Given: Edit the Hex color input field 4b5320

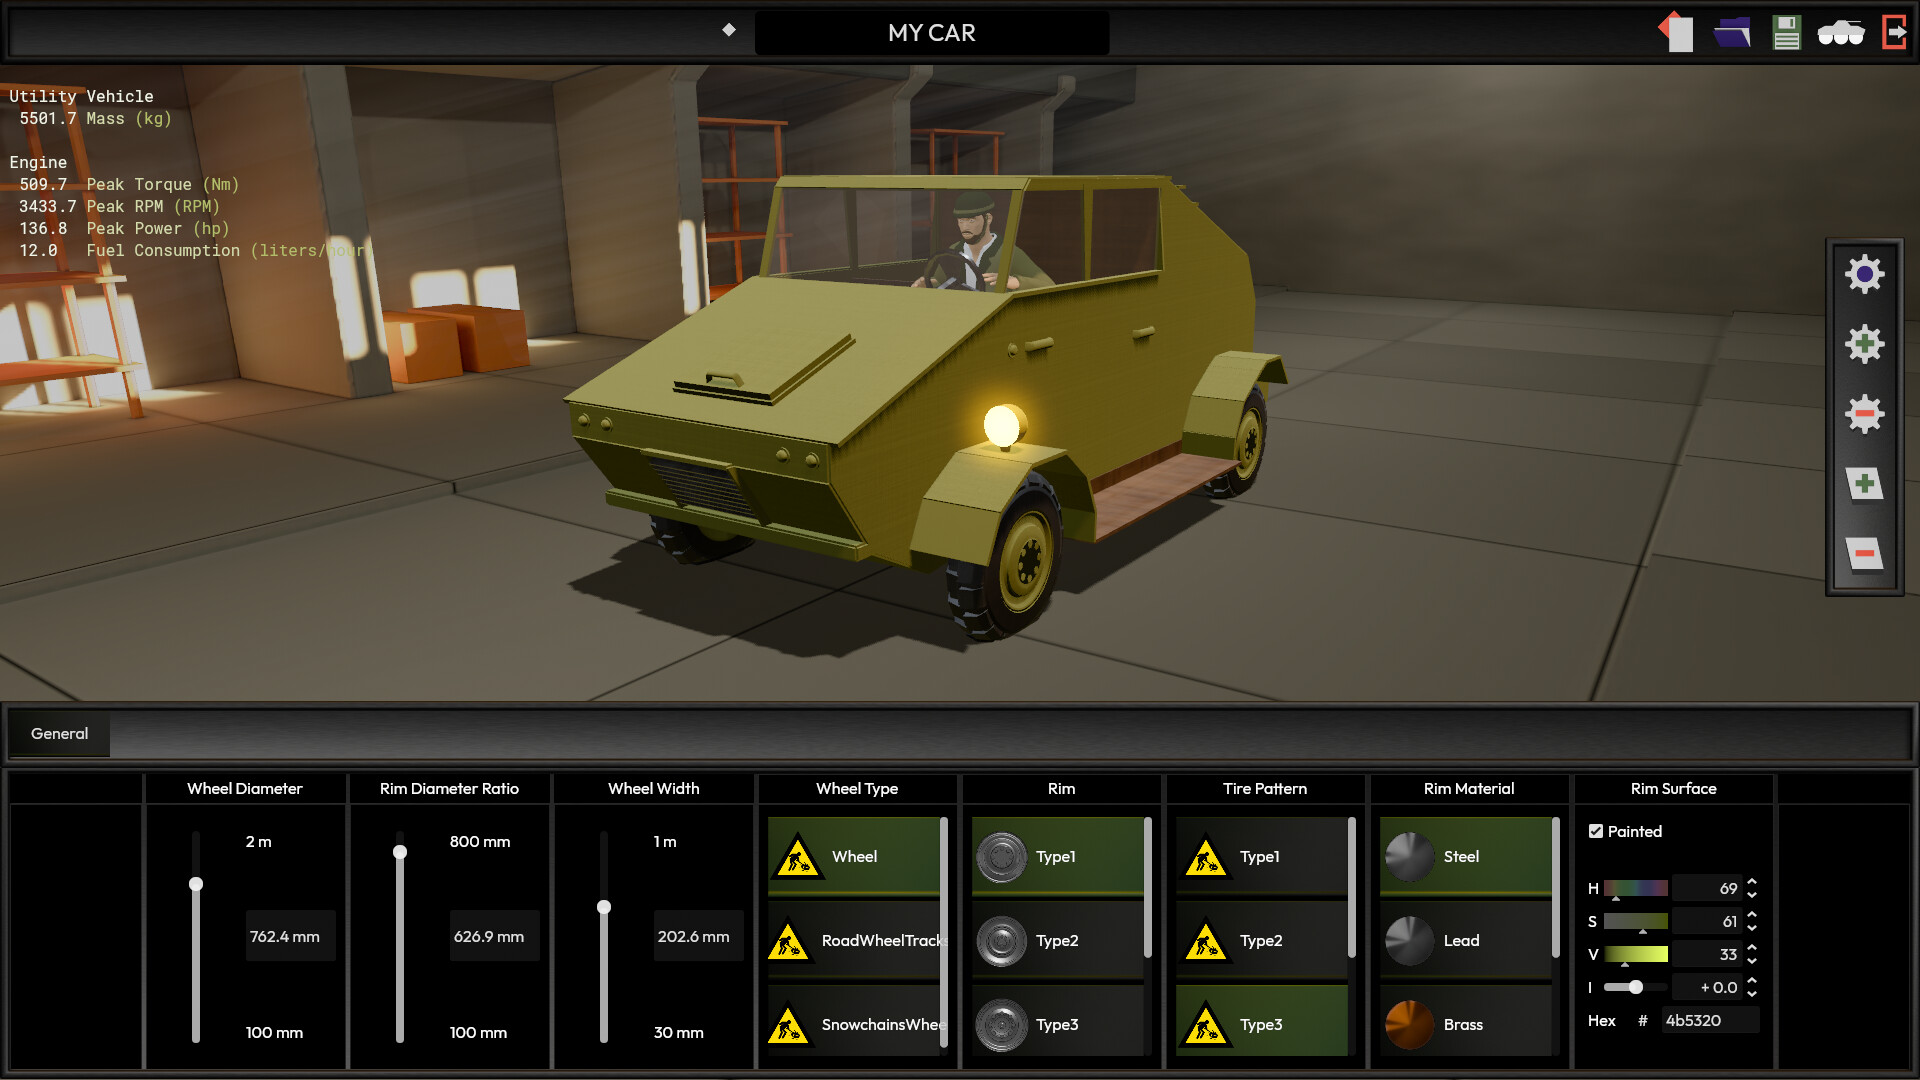Looking at the screenshot, I should pos(1710,1020).
